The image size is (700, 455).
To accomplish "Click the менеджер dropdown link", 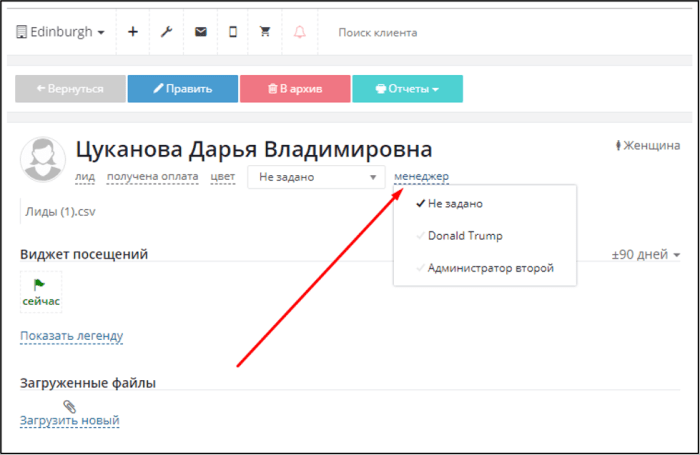I will pyautogui.click(x=421, y=176).
